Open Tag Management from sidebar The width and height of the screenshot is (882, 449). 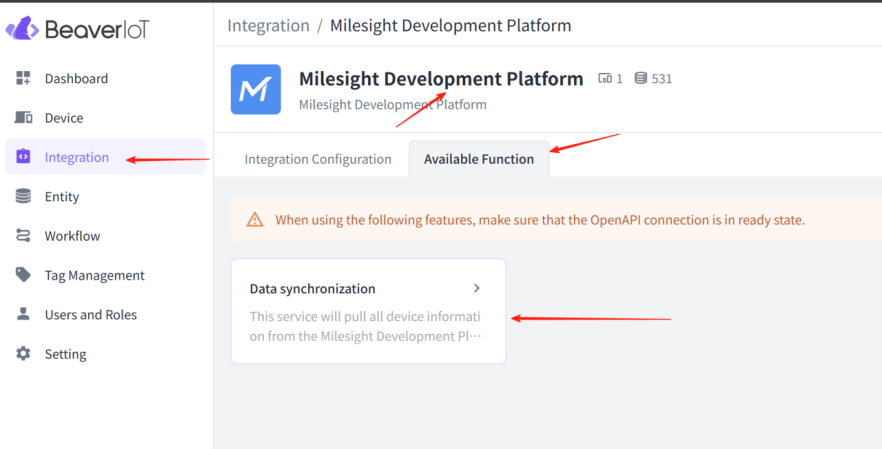coord(105,275)
